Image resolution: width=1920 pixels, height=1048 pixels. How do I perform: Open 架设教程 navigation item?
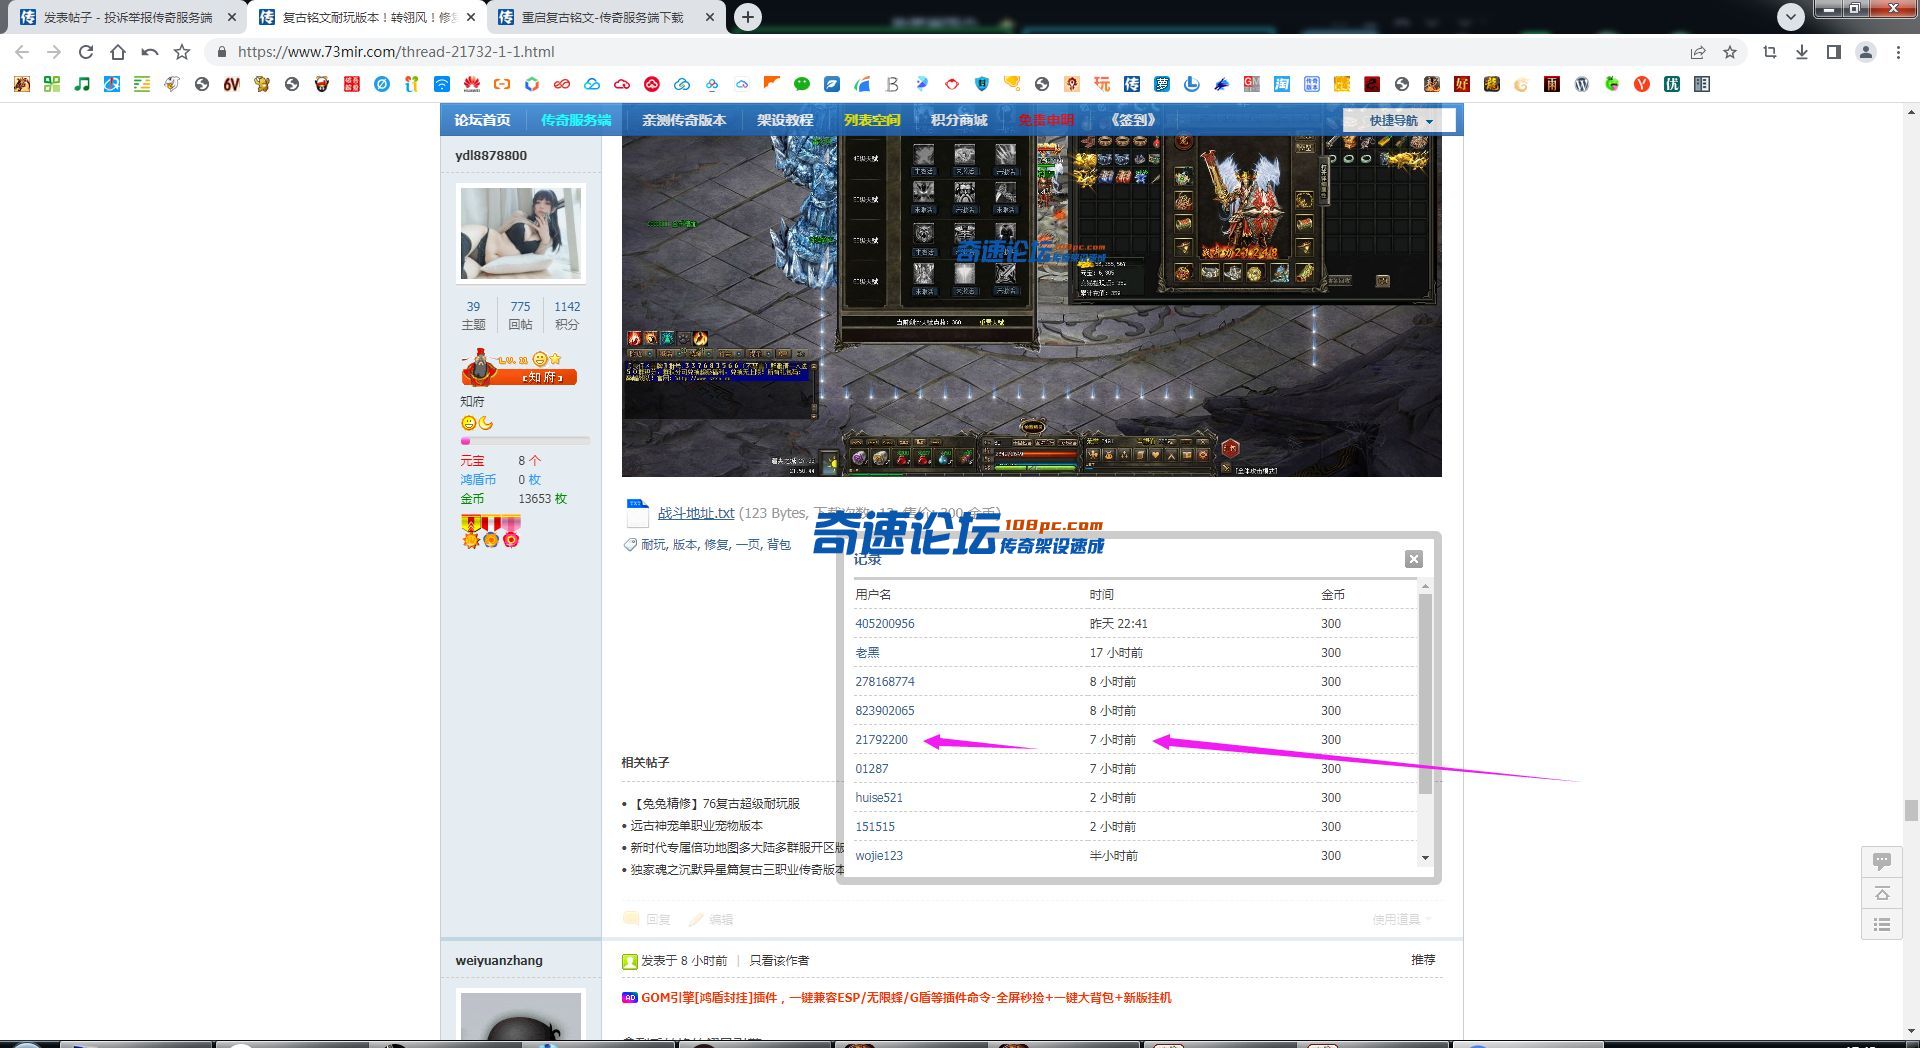coord(785,120)
